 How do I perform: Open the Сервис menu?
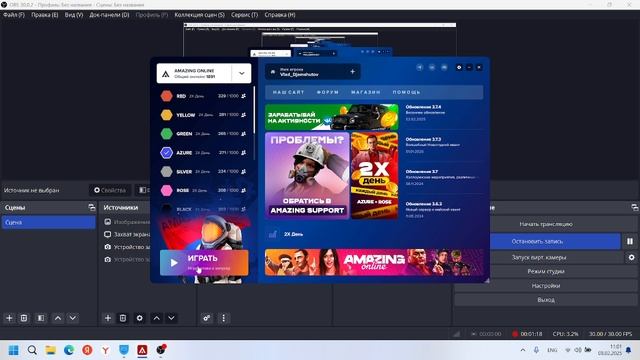[x=244, y=15]
